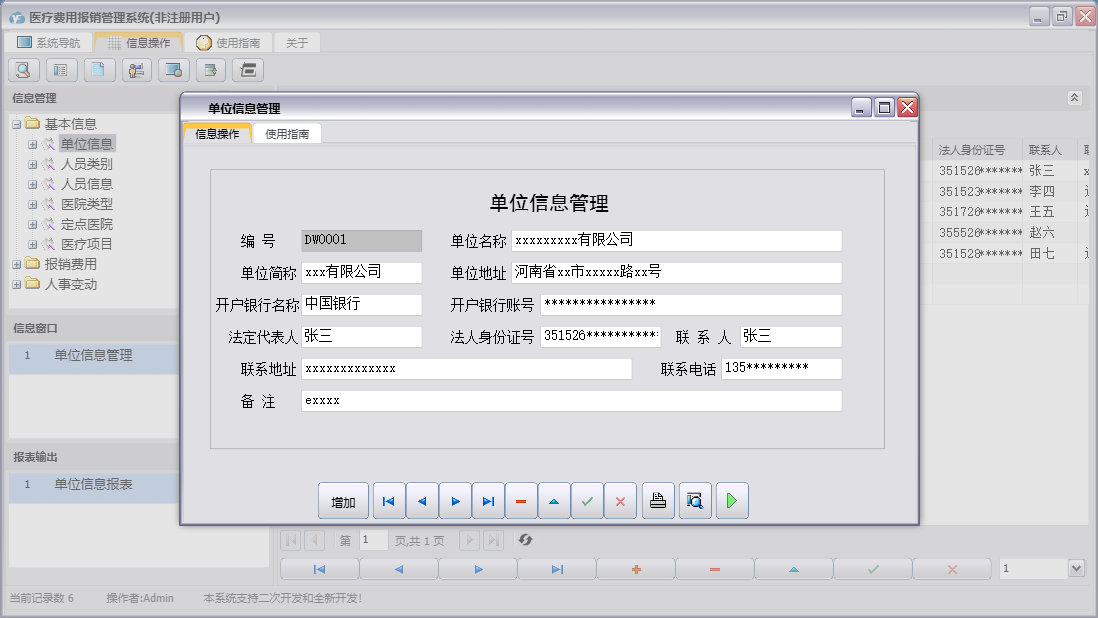
Task: Collapse the right panel using the top chevron
Action: tap(1075, 97)
